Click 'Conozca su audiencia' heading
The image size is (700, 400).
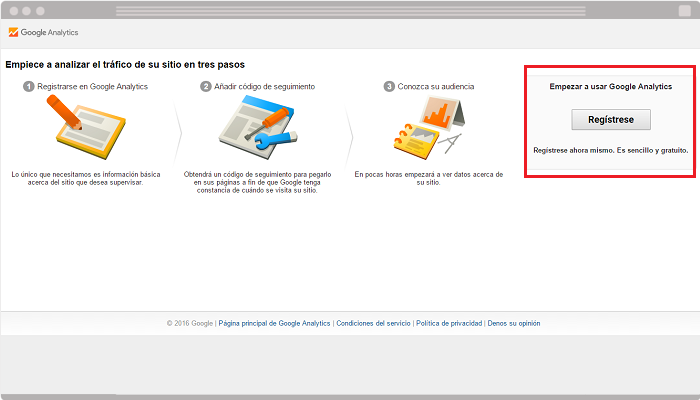[x=436, y=86]
